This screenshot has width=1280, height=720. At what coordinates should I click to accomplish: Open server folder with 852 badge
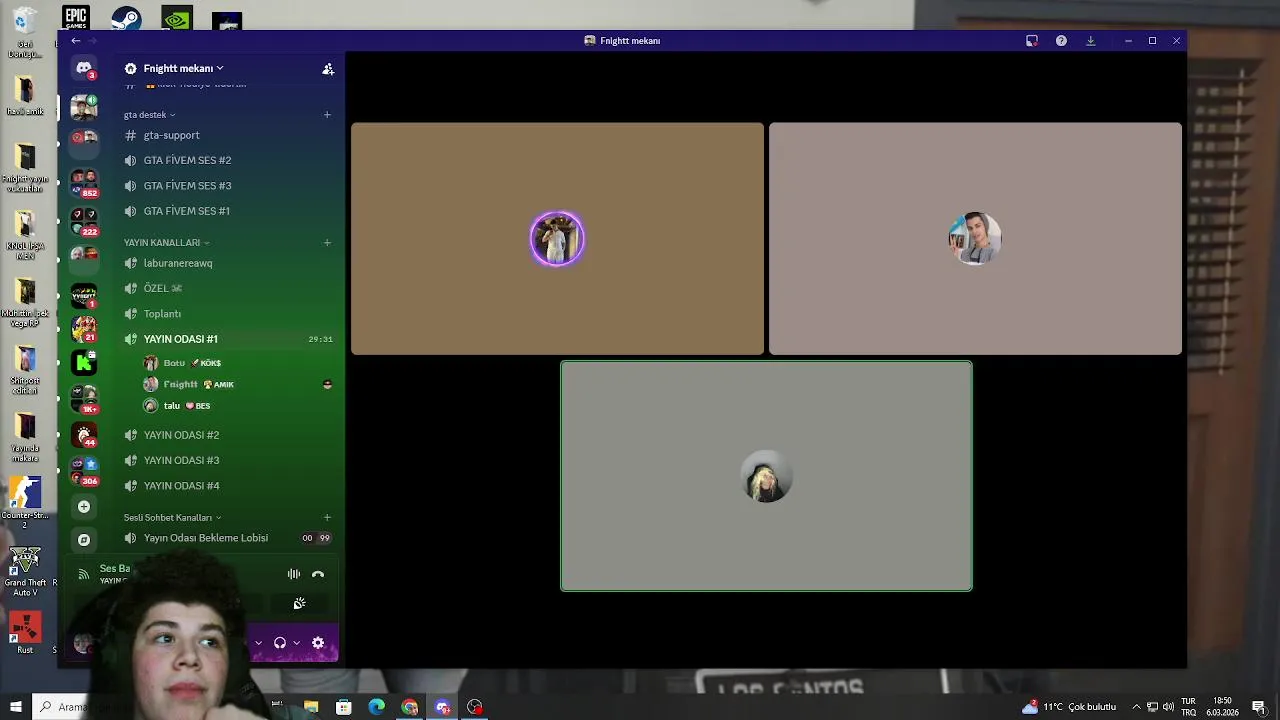click(x=84, y=183)
